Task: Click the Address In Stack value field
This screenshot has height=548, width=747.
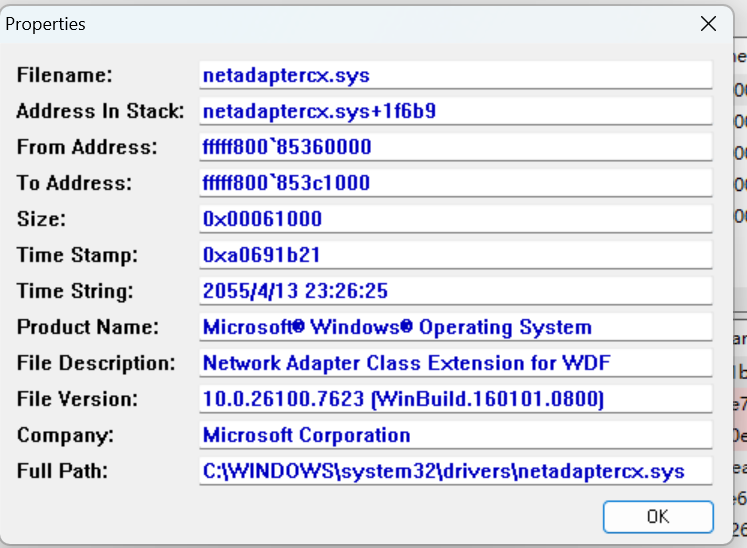Action: tap(455, 111)
